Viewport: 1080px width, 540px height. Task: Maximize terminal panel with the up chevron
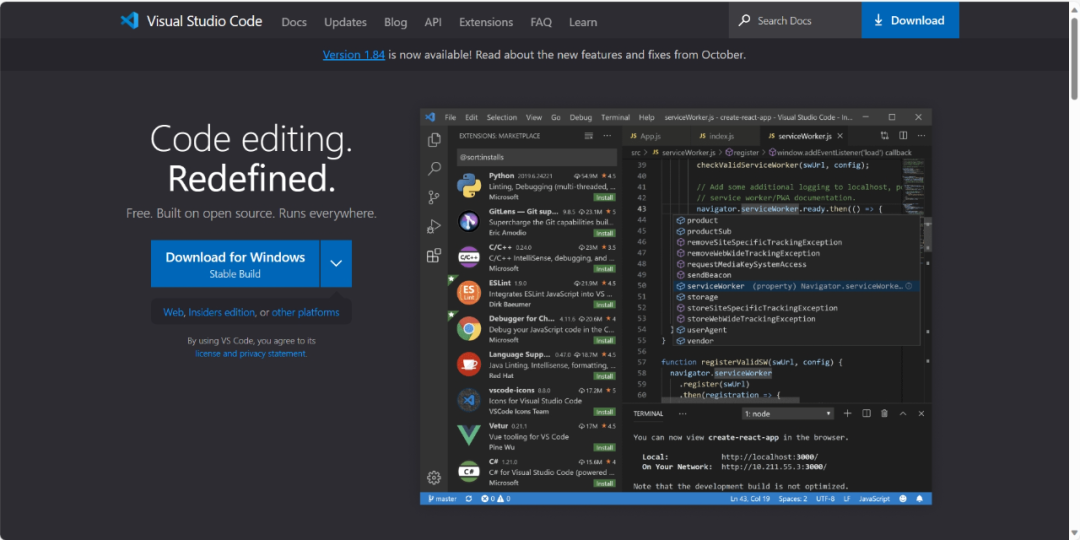[x=903, y=413]
